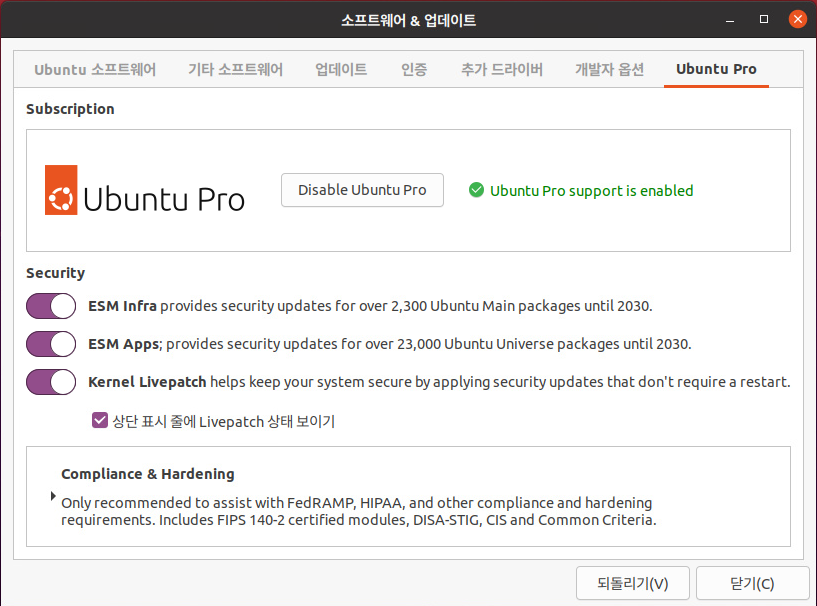Click the 되돌리기(V) button
817x606 pixels.
[633, 583]
